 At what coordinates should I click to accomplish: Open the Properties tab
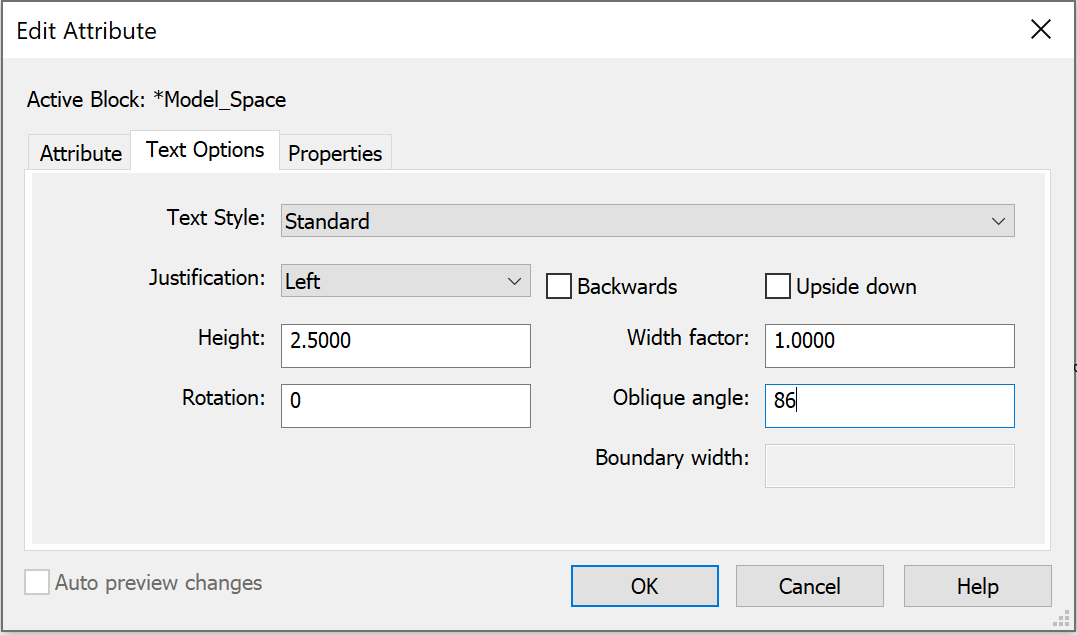(x=335, y=153)
